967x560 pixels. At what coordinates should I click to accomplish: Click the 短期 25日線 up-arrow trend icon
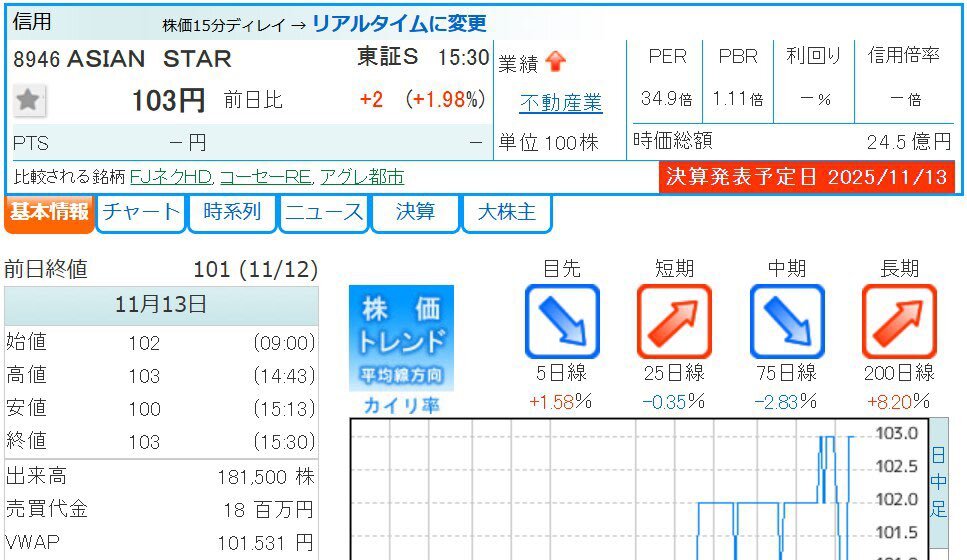(674, 321)
